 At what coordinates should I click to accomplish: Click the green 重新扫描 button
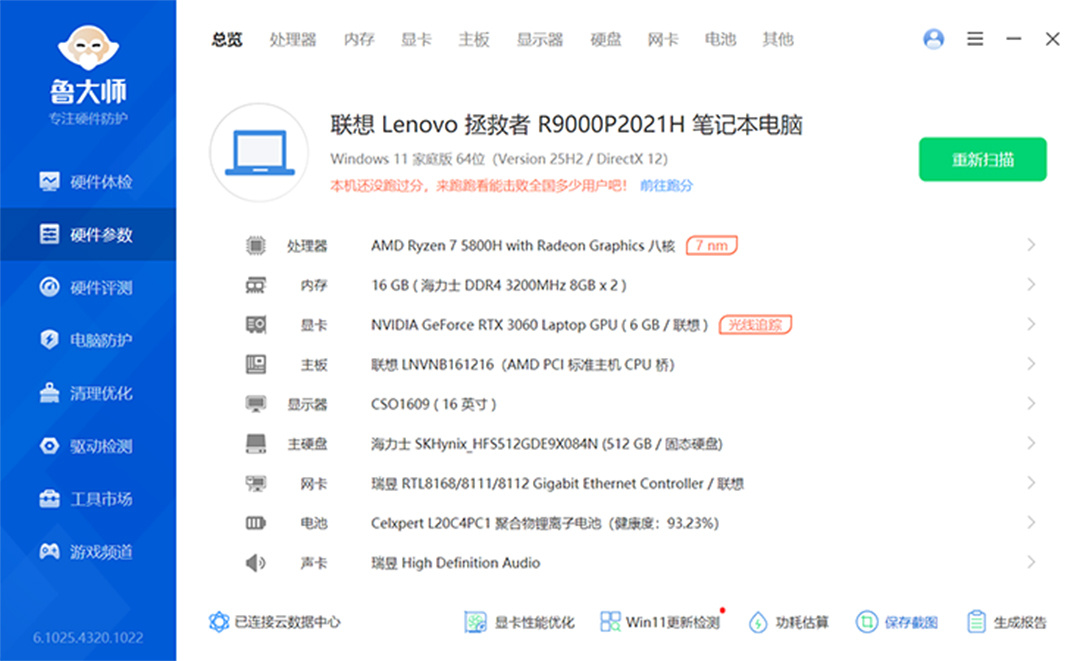tap(982, 160)
